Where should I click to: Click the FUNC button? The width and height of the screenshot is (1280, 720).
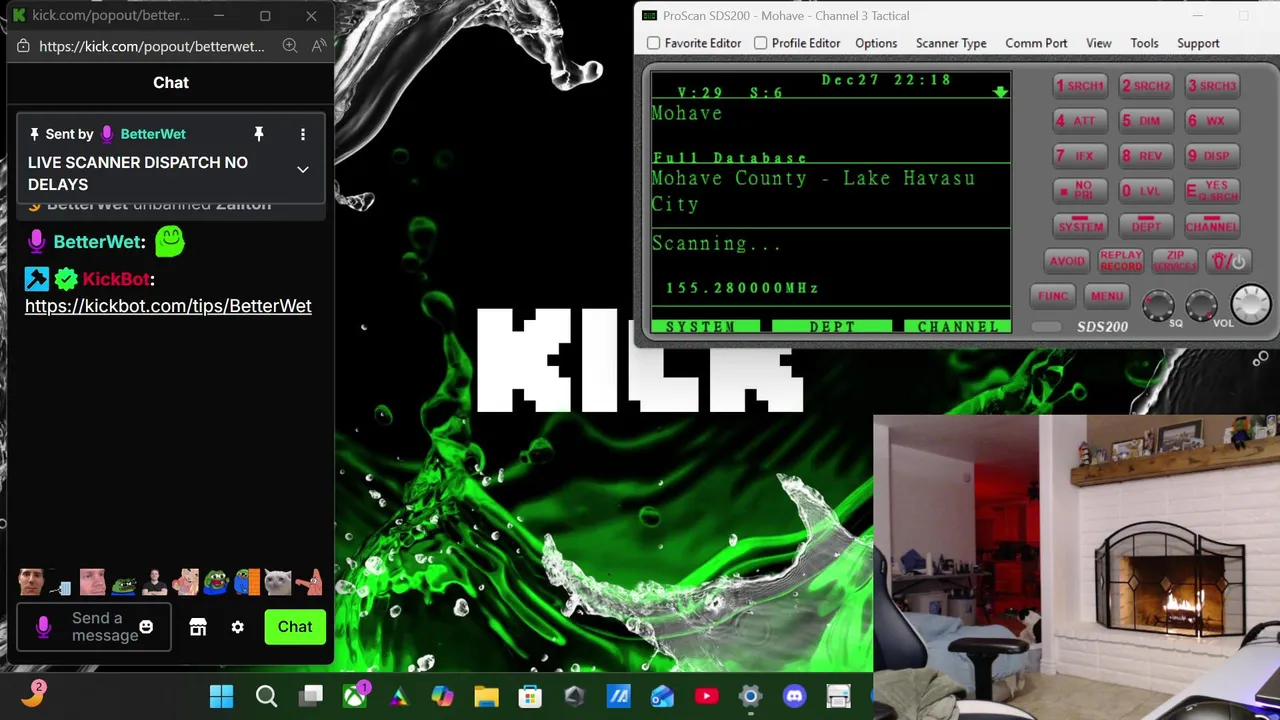pyautogui.click(x=1053, y=296)
